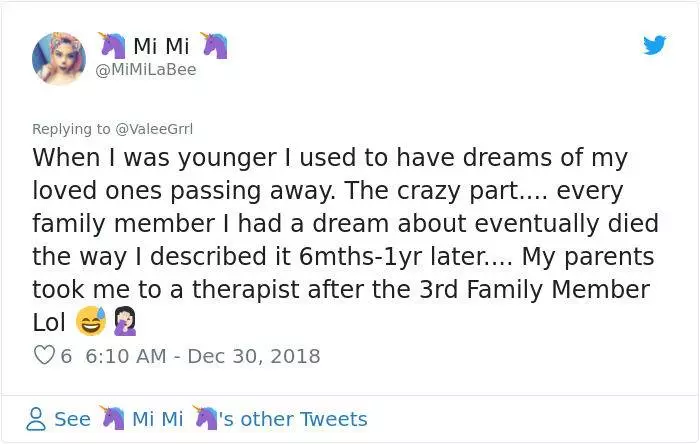
Task: Click the Twitter bird logo
Action: pos(654,45)
